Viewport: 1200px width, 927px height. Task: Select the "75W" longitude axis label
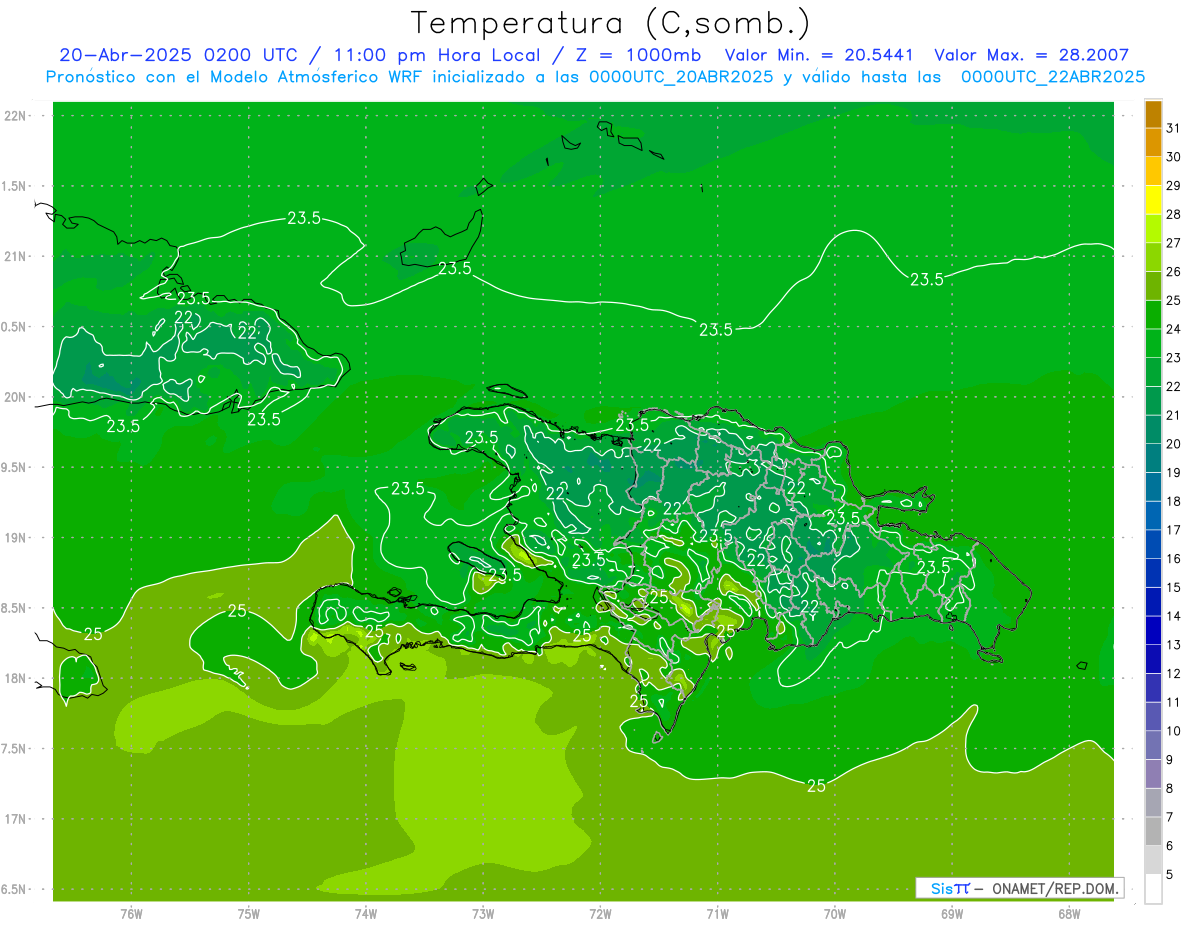pyautogui.click(x=249, y=913)
